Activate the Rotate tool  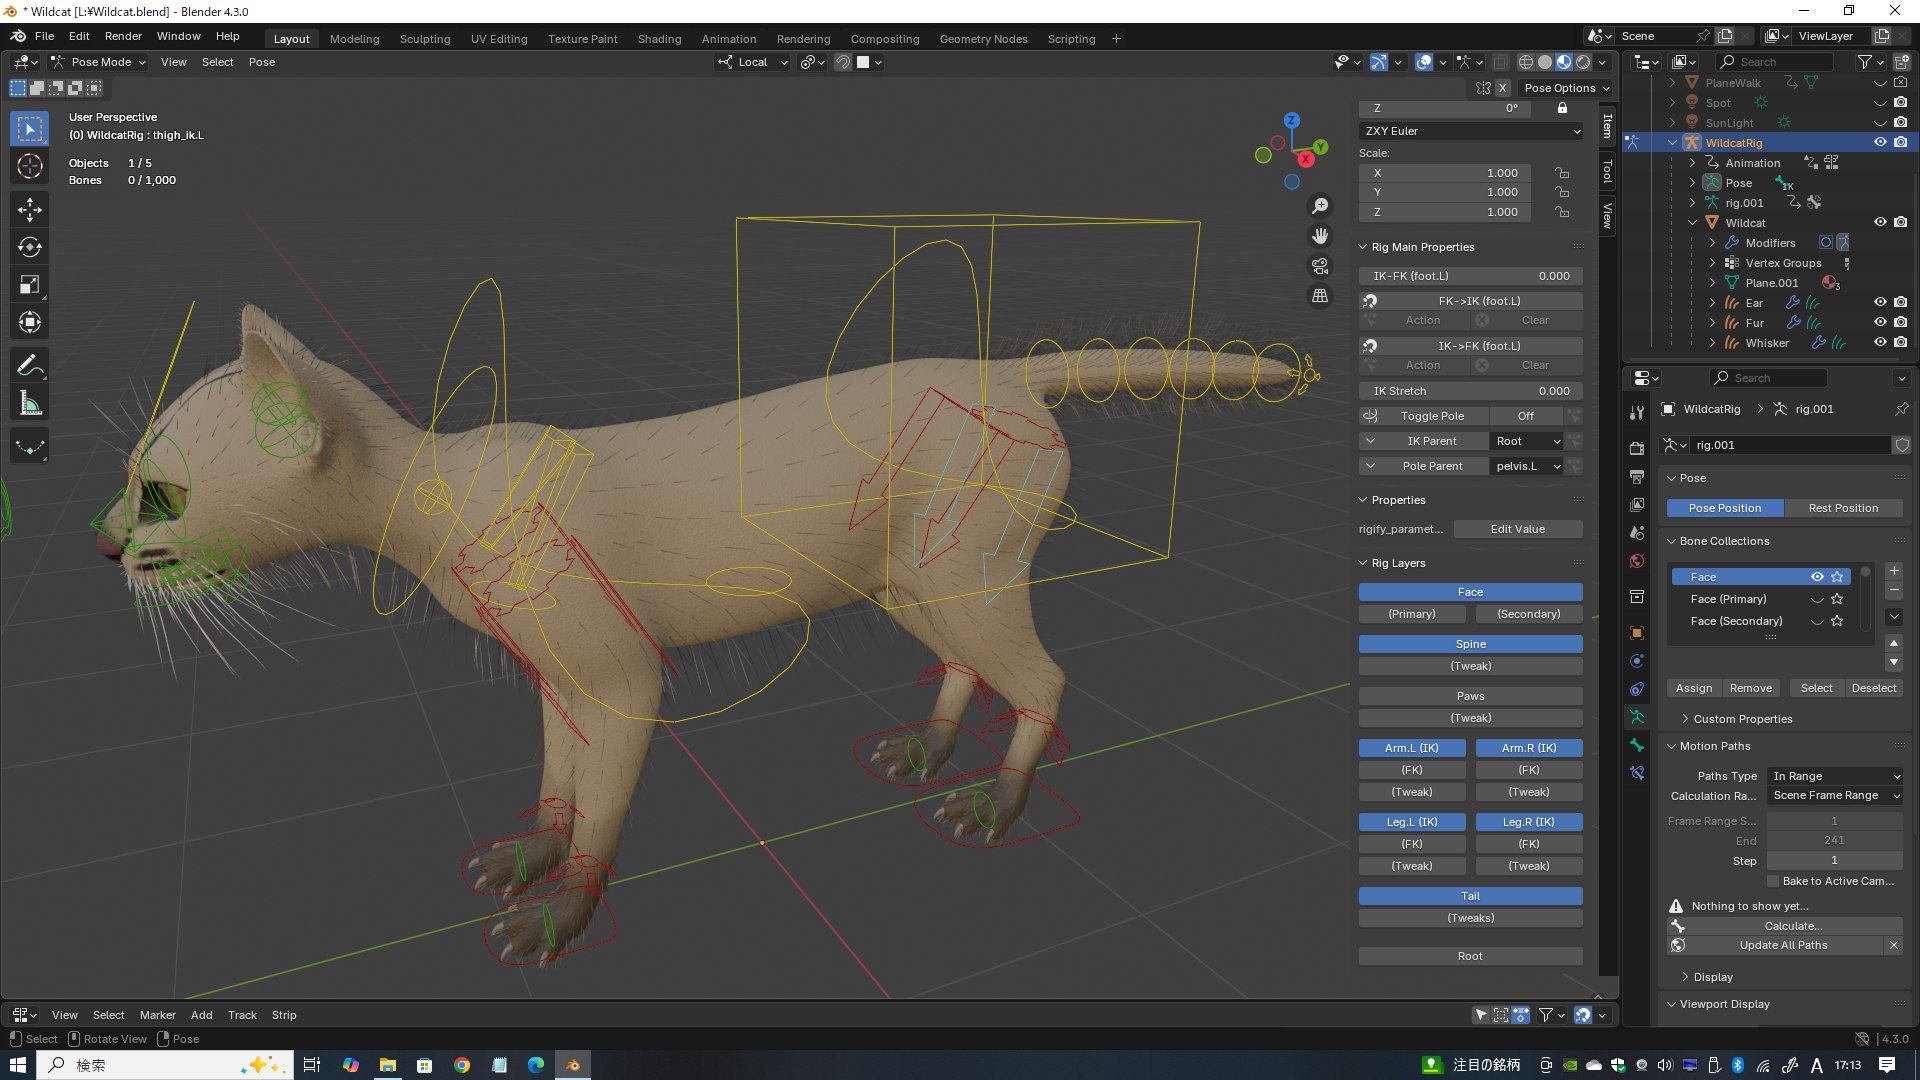[30, 247]
